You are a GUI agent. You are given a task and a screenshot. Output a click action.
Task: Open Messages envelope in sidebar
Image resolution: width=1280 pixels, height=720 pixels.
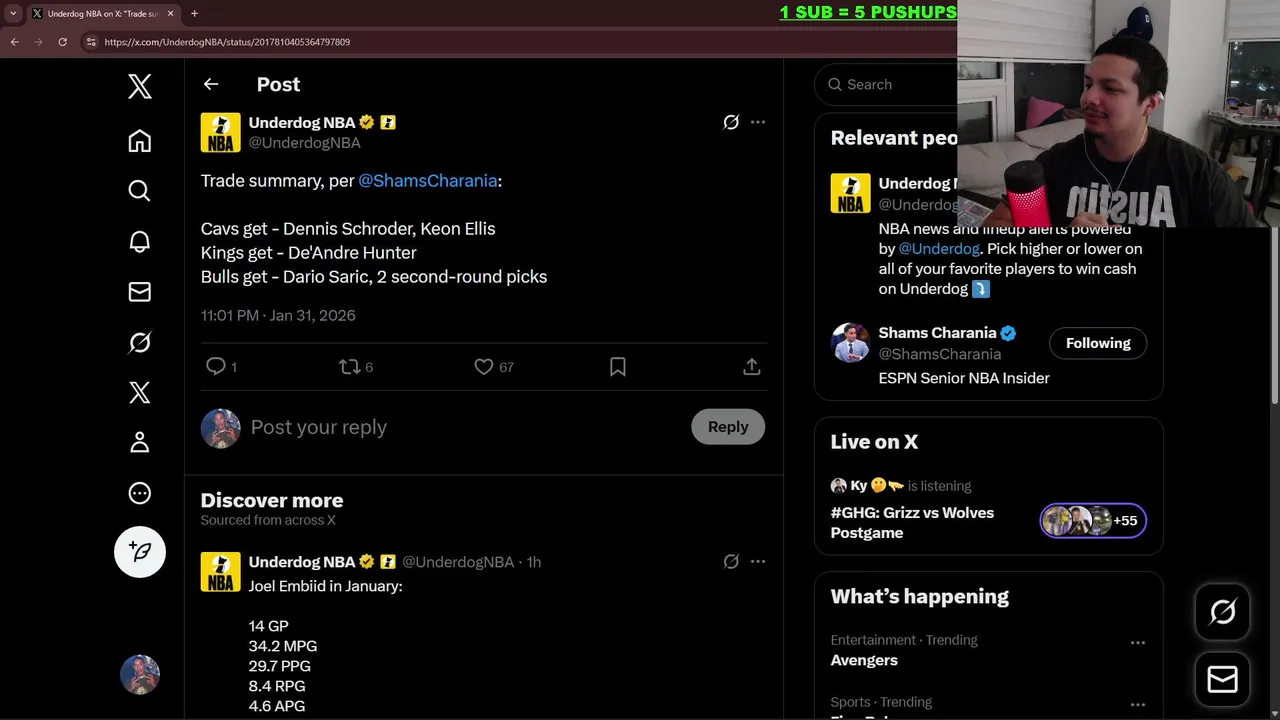click(140, 292)
